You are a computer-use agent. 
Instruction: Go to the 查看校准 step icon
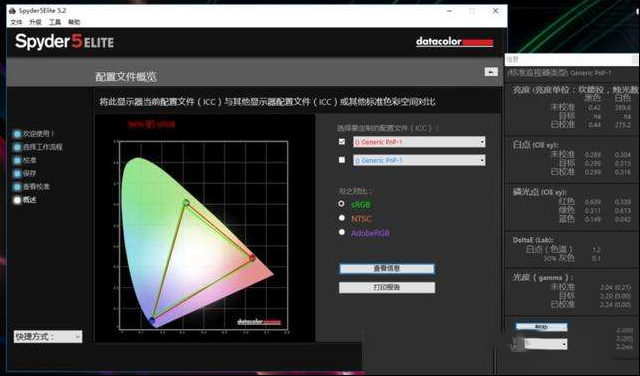17,187
